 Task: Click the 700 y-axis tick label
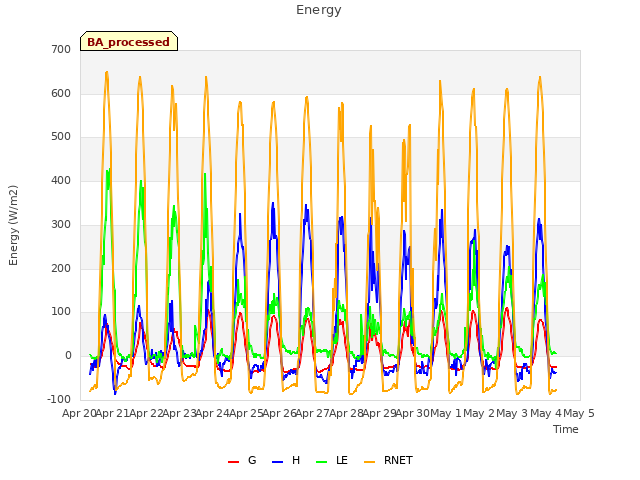click(61, 49)
